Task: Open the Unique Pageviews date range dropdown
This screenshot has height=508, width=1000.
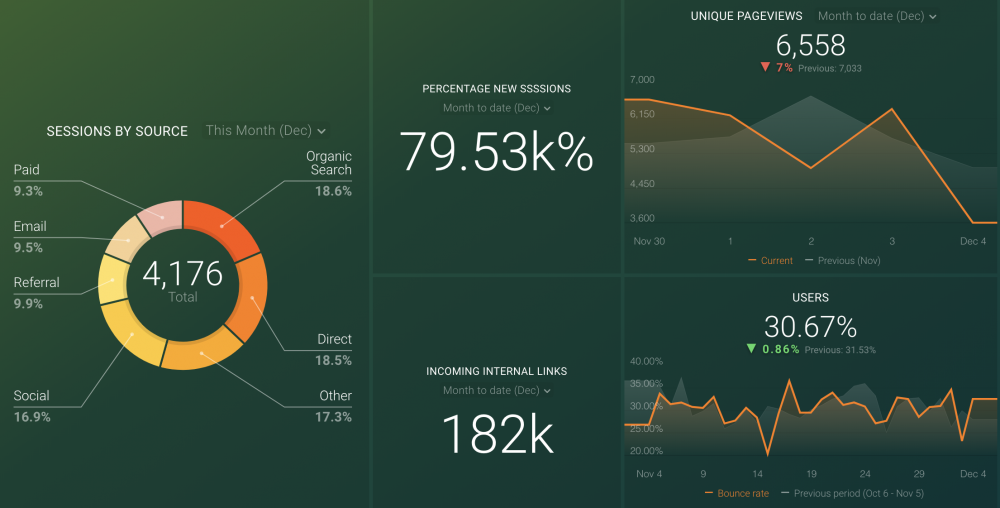Action: point(877,16)
